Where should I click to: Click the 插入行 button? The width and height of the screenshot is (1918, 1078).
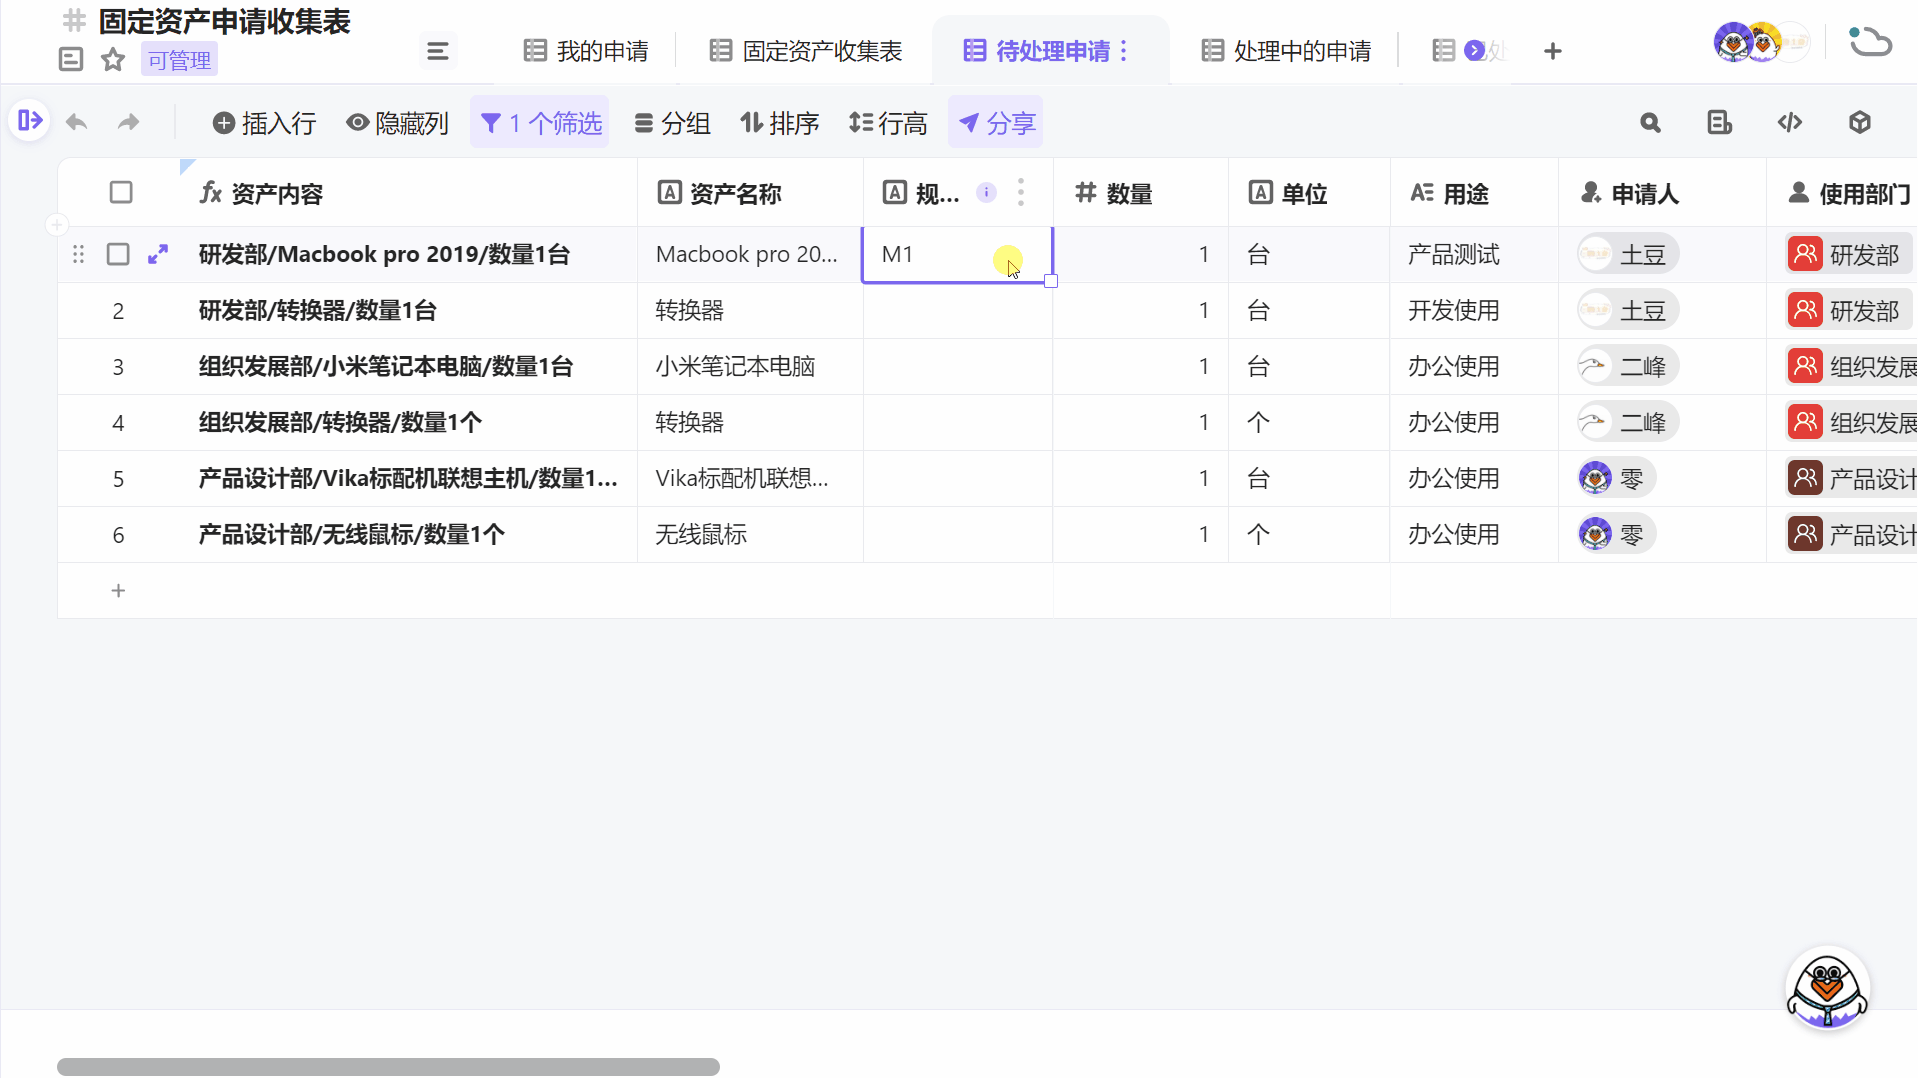tap(263, 122)
